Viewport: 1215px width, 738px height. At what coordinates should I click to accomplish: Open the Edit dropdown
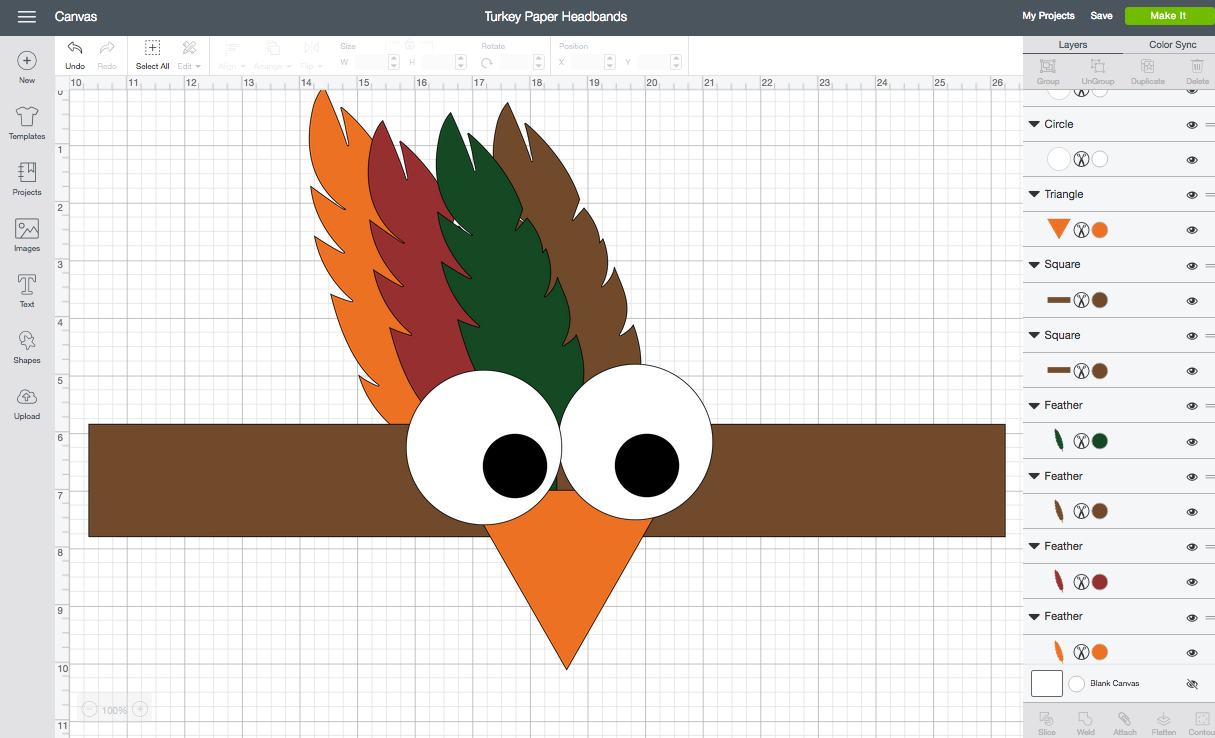pyautogui.click(x=189, y=54)
